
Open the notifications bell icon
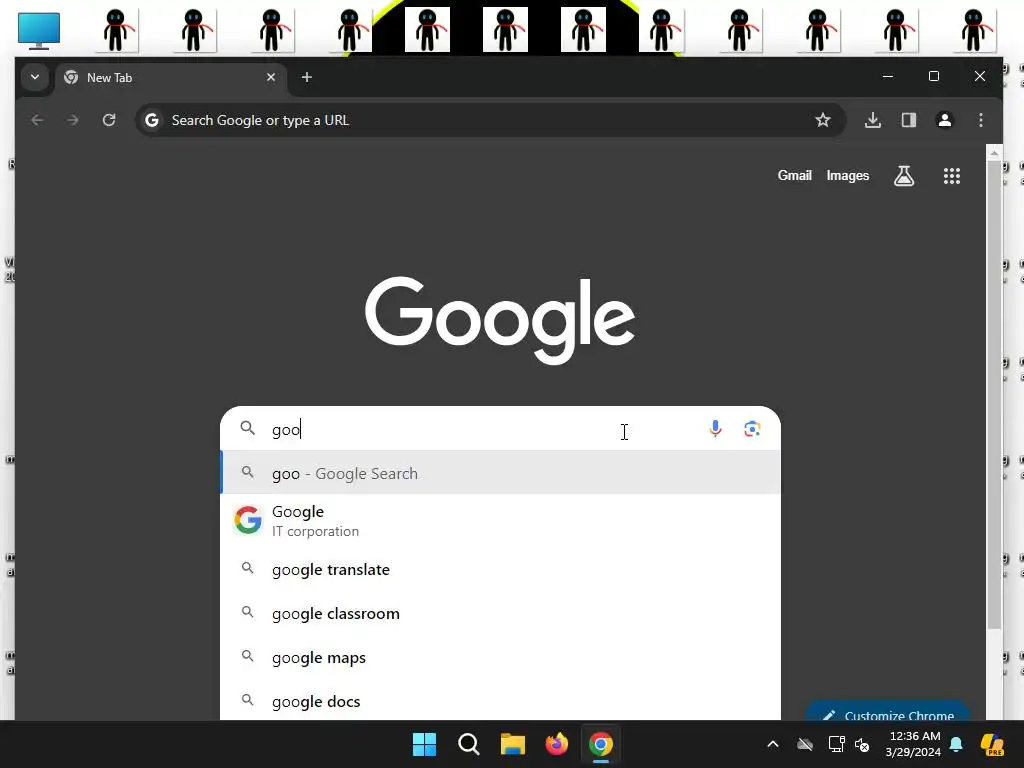coord(956,744)
